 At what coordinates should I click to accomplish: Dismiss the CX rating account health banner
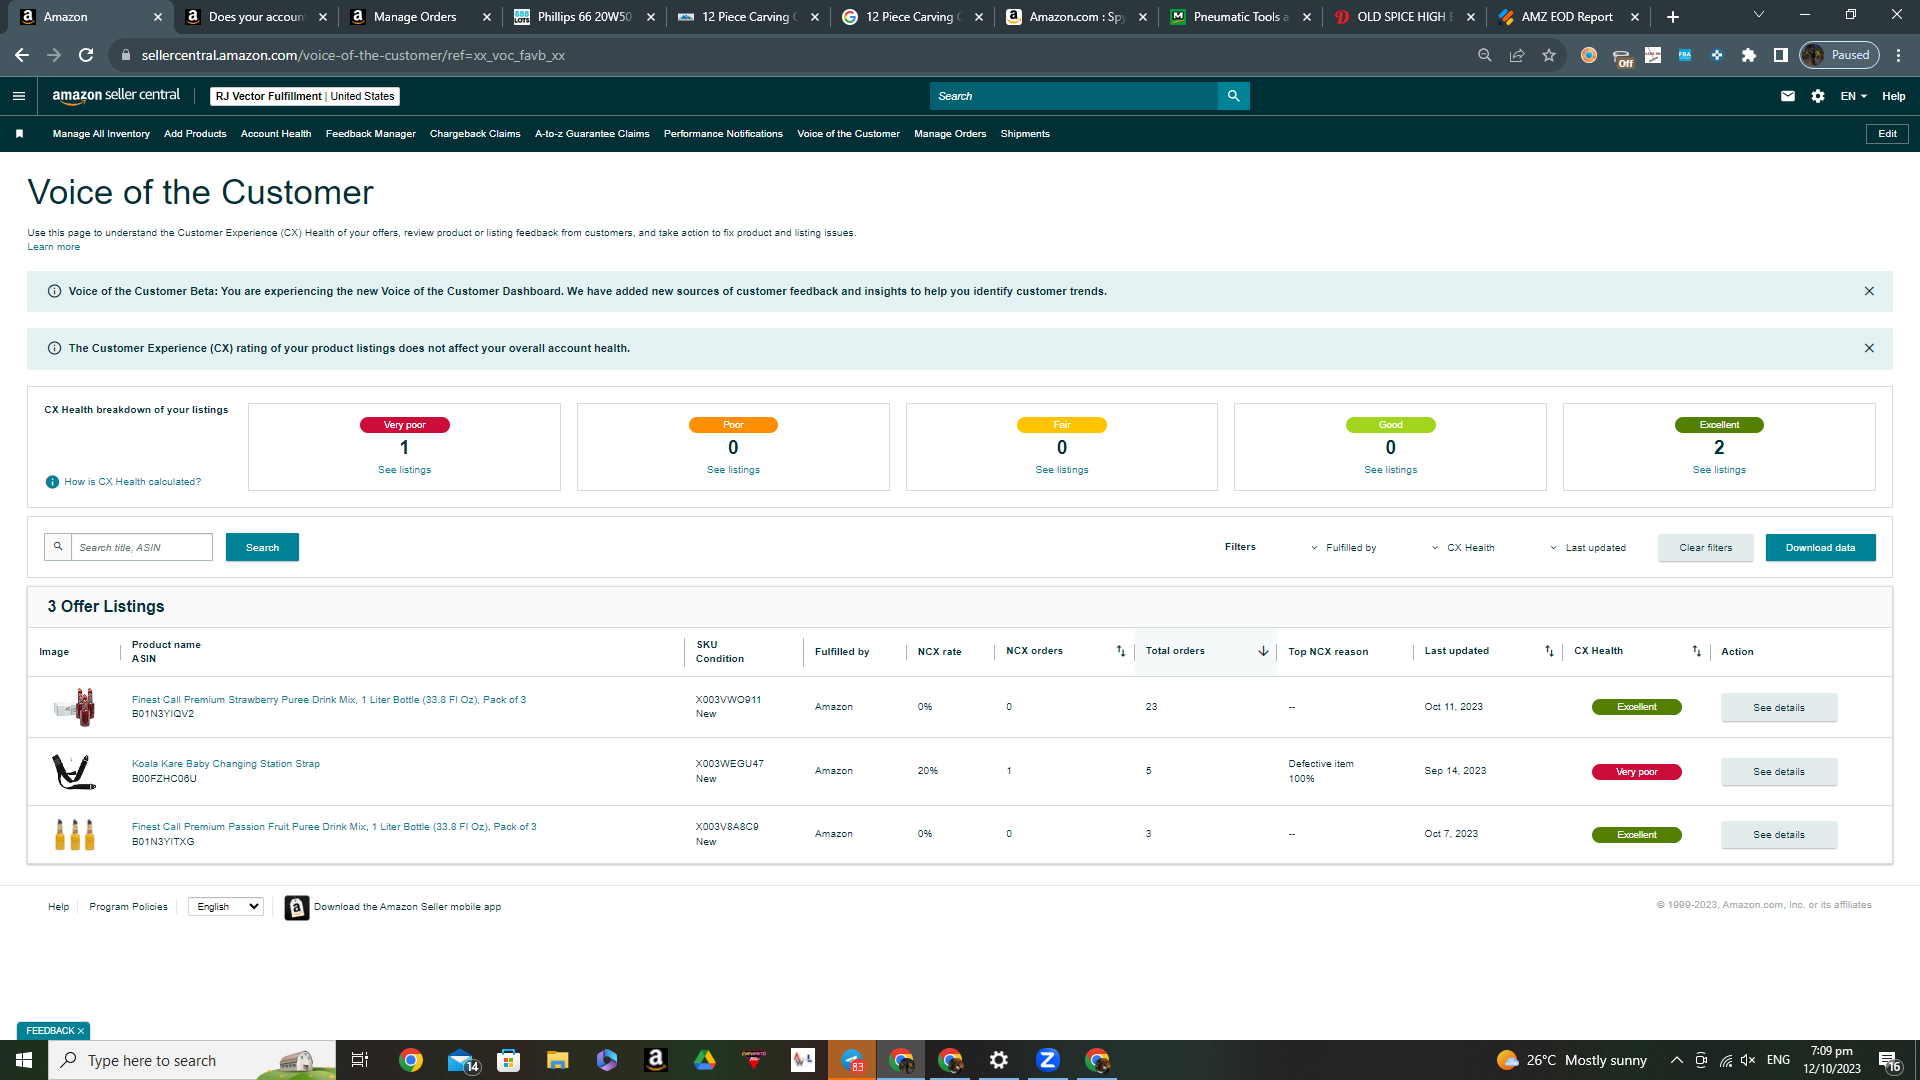(x=1869, y=348)
